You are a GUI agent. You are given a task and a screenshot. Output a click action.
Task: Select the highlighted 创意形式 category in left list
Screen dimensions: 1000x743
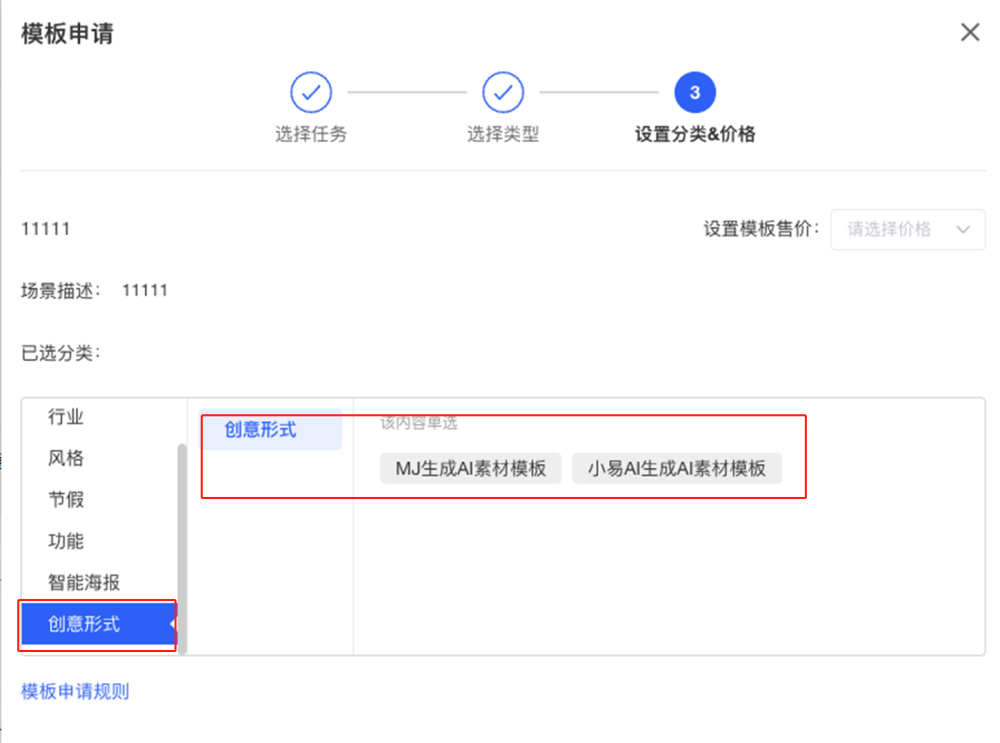98,624
